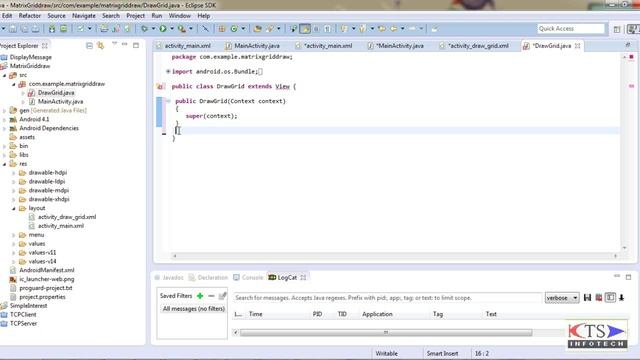Viewport: 640px width, 360px height.
Task: Toggle Show Whitespace Characters toolbar button
Action: click(x=327, y=29)
